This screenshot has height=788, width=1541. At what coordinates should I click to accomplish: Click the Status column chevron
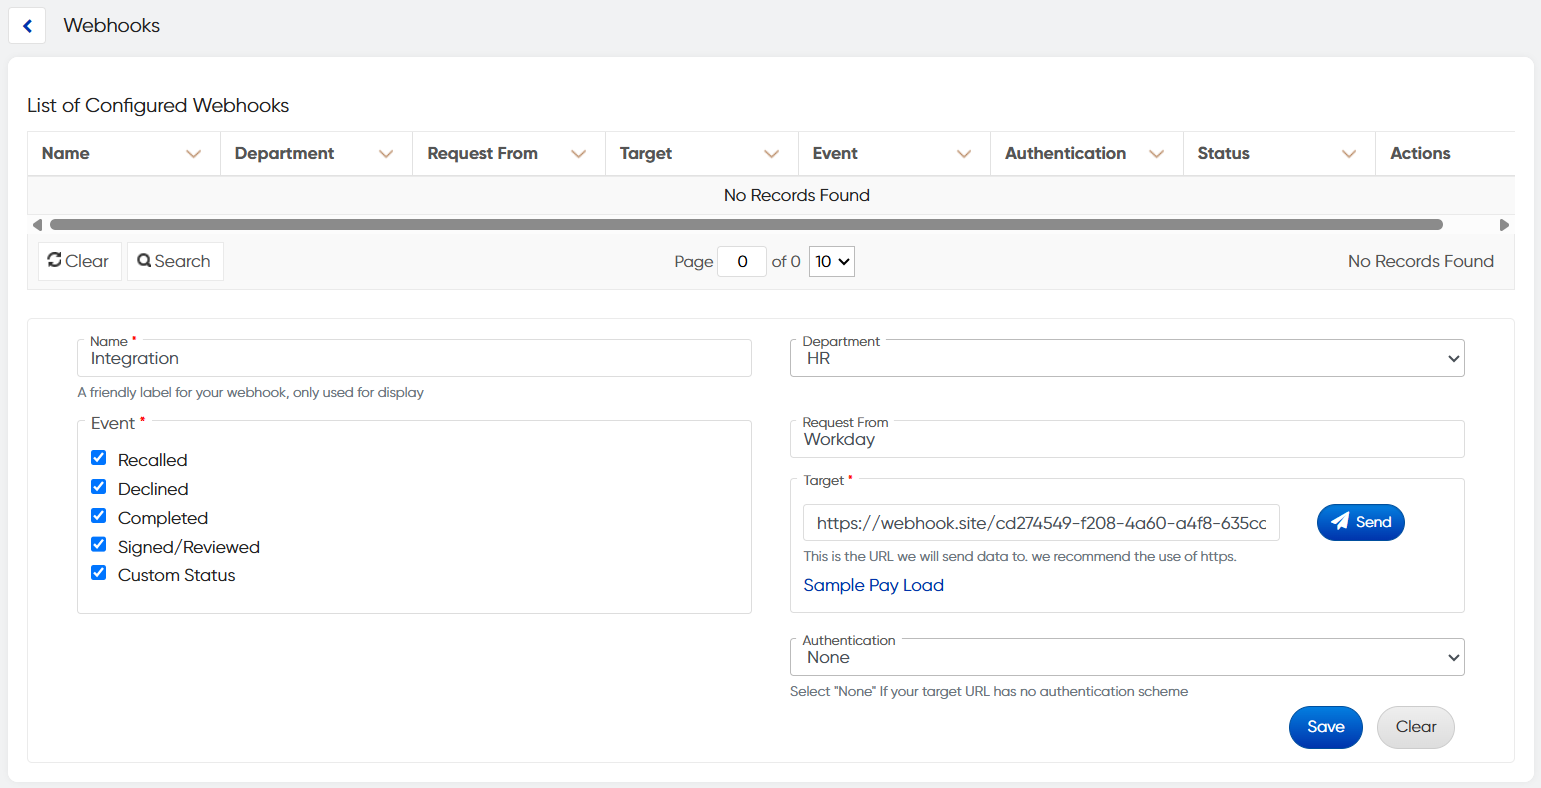point(1349,154)
